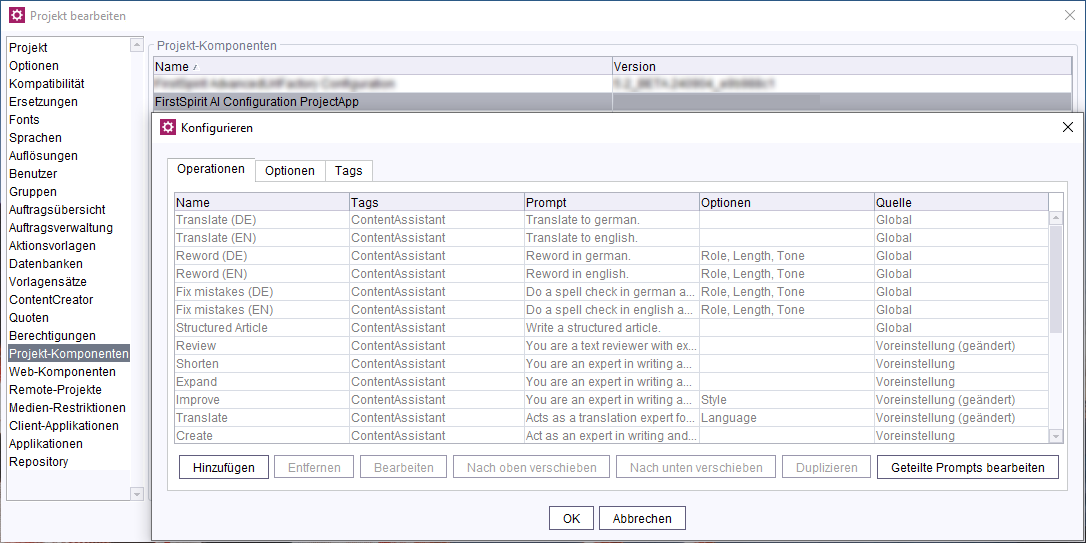Image resolution: width=1086 pixels, height=543 pixels.
Task: Click the sidebar list up arrow
Action: 136,46
